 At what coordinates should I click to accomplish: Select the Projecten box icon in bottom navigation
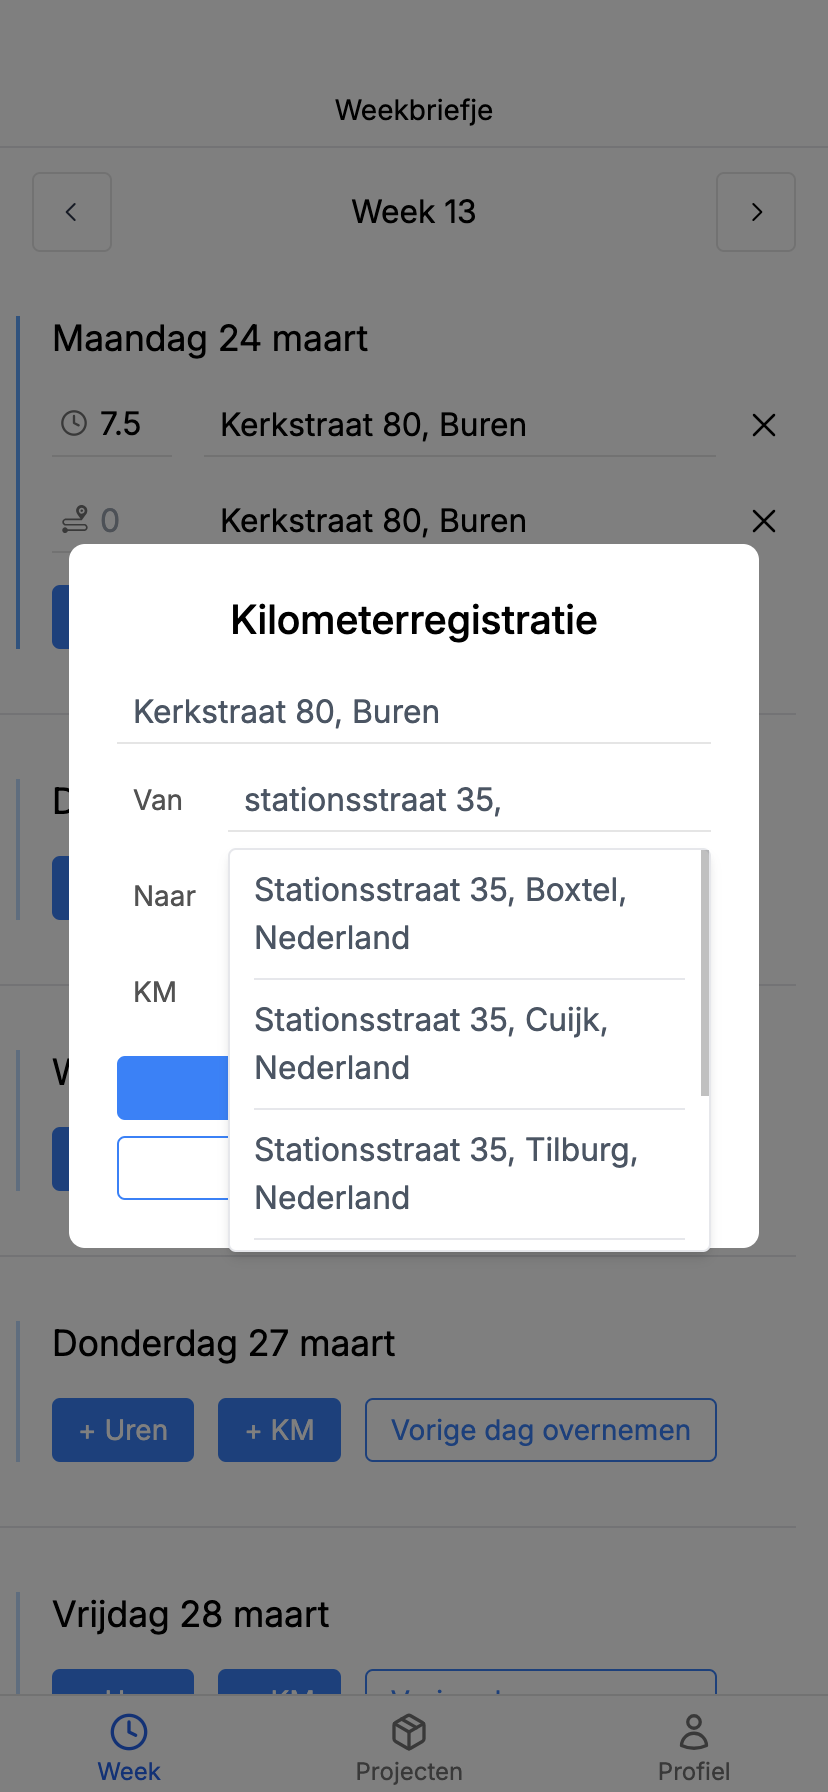[409, 1724]
